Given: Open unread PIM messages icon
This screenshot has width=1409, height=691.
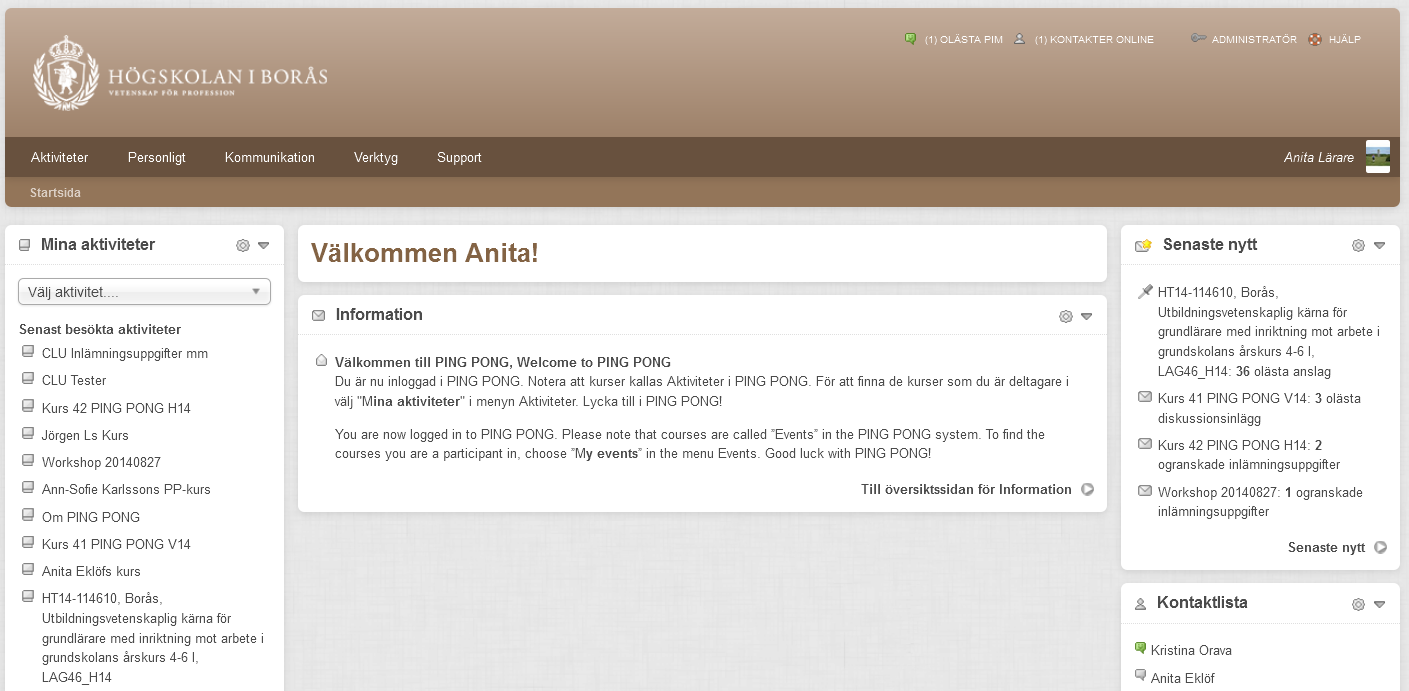Looking at the screenshot, I should pos(911,39).
